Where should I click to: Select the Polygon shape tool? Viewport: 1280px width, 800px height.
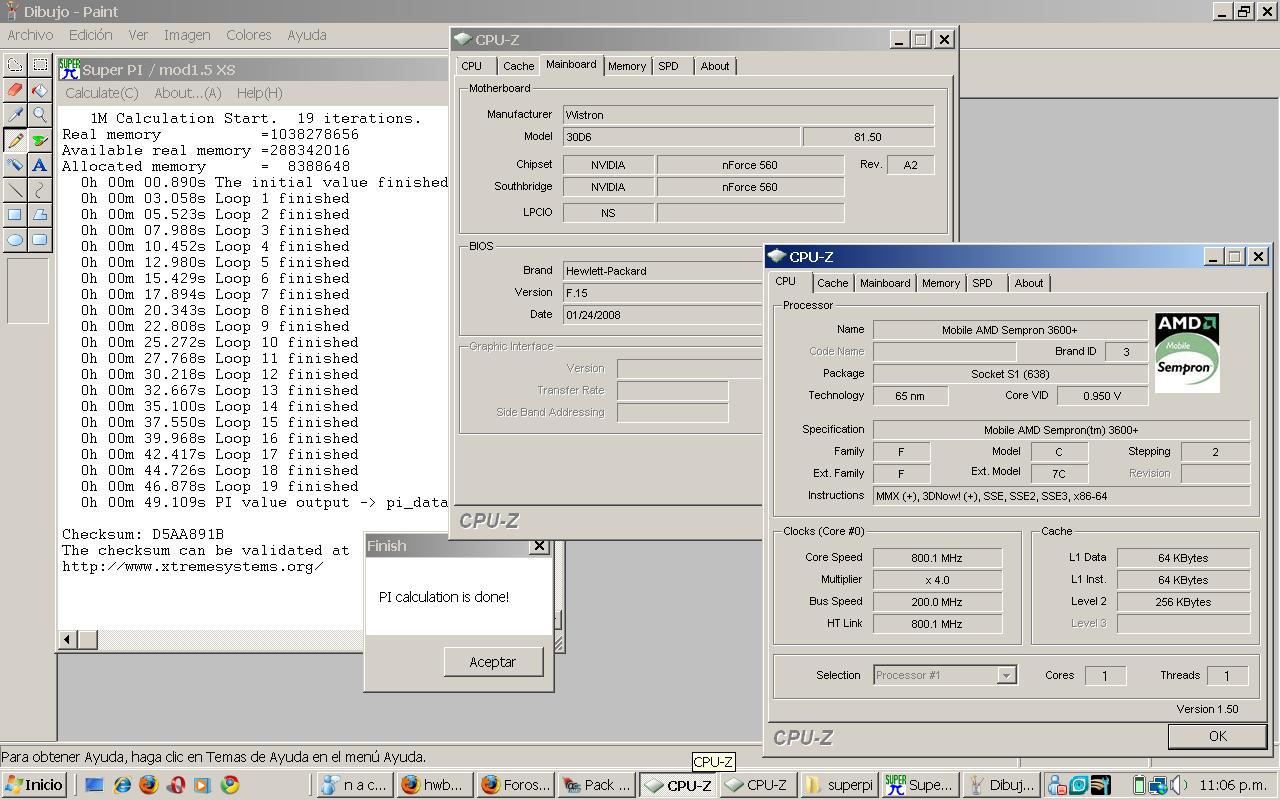tap(40, 215)
